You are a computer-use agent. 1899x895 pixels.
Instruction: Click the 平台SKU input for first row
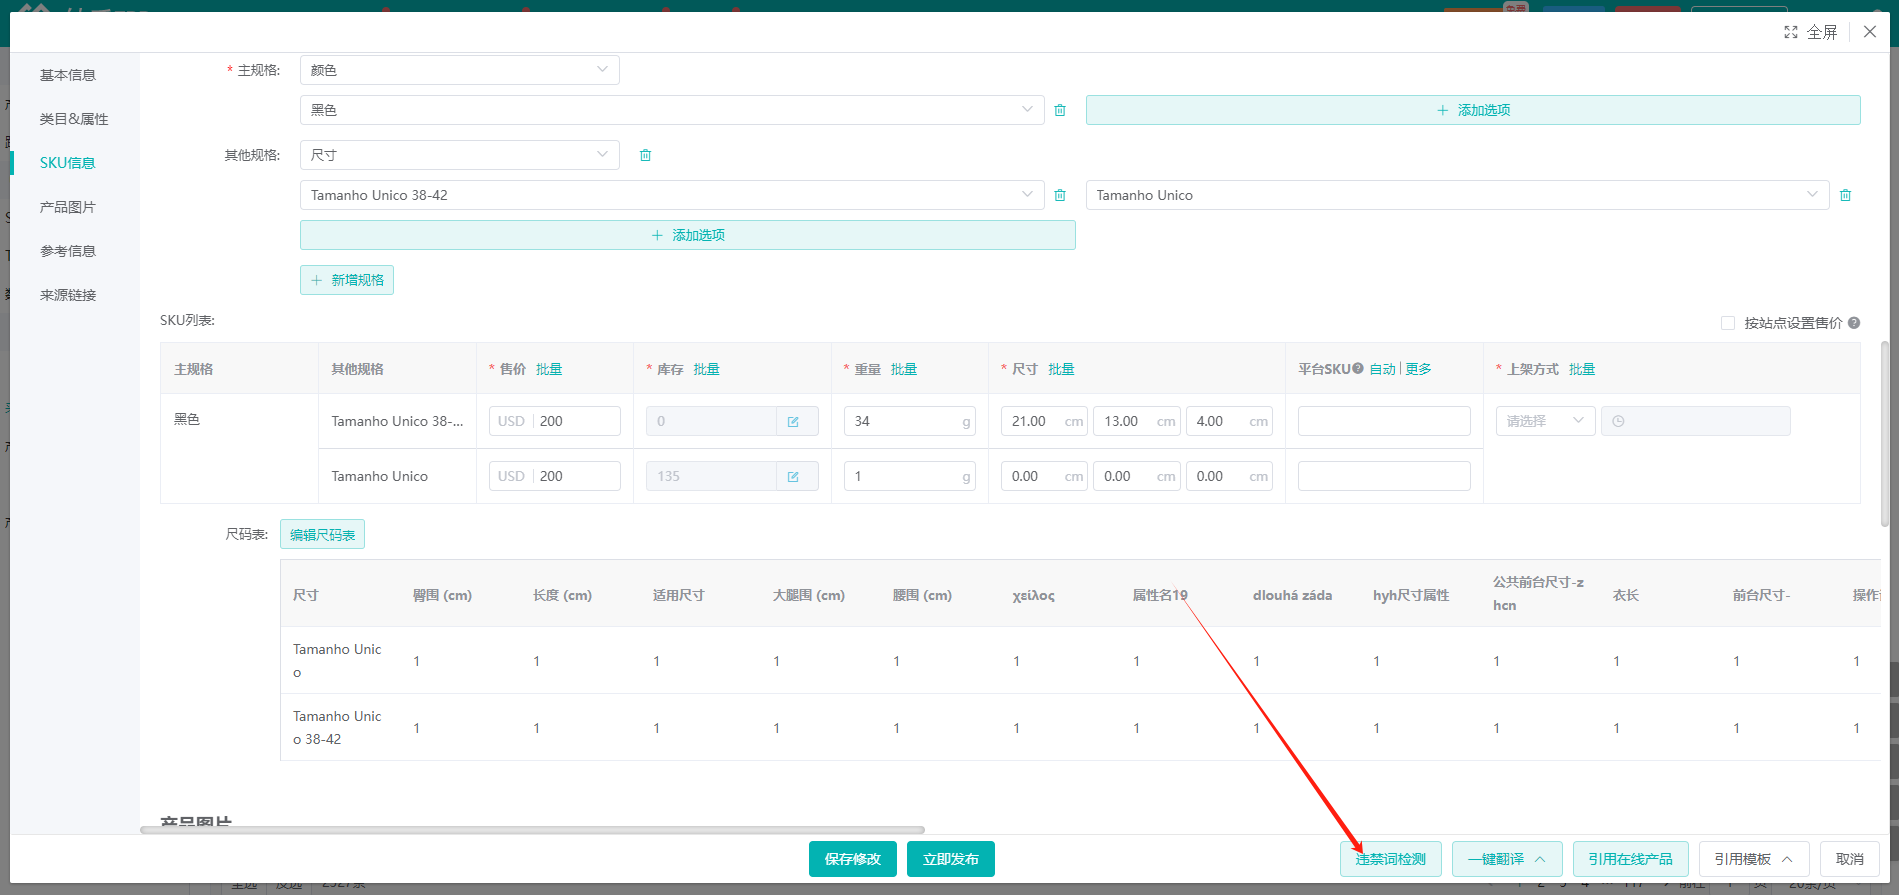point(1383,421)
